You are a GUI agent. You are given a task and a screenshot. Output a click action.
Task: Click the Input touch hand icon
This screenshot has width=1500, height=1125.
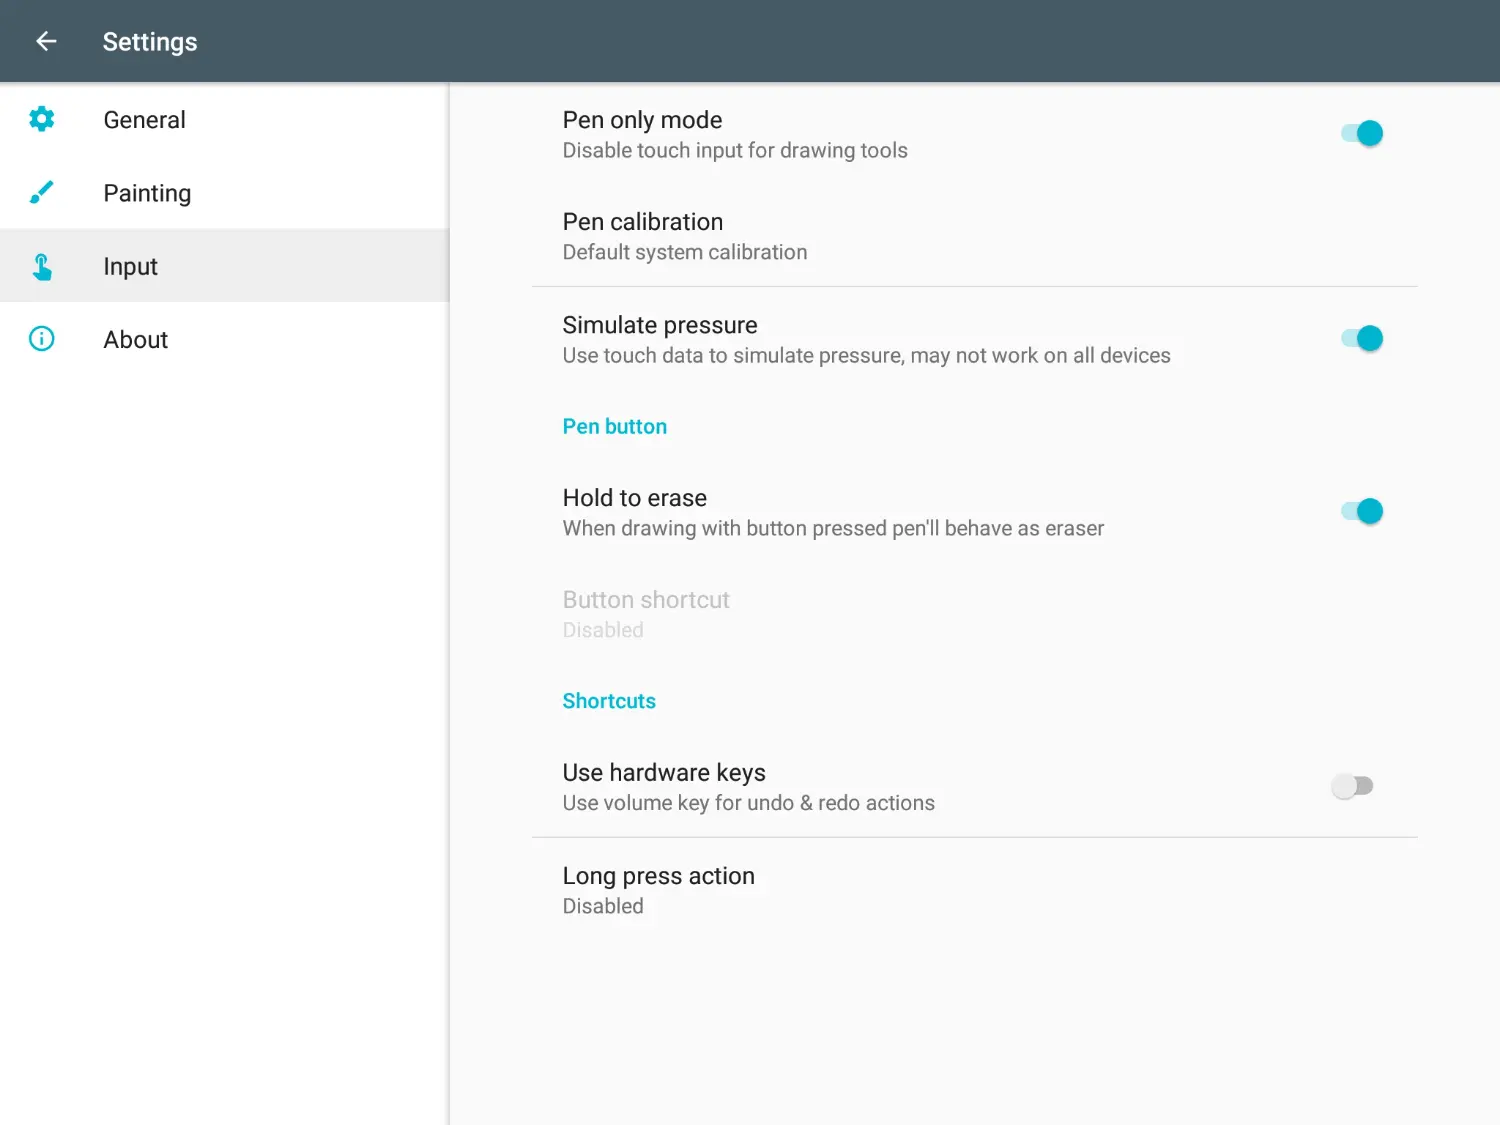tap(41, 266)
